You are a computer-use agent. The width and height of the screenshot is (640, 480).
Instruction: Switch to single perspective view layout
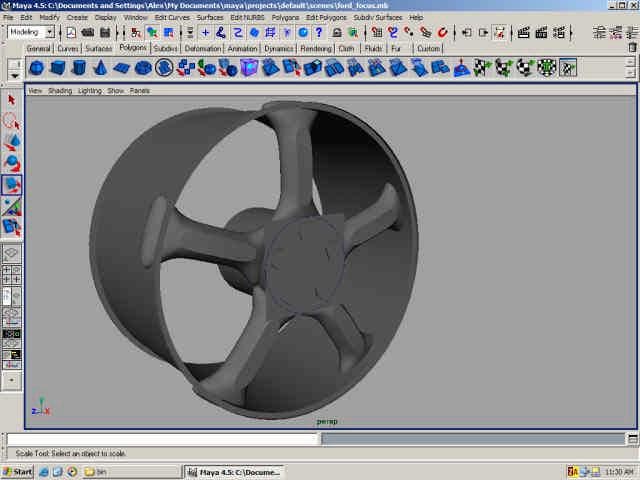click(12, 254)
